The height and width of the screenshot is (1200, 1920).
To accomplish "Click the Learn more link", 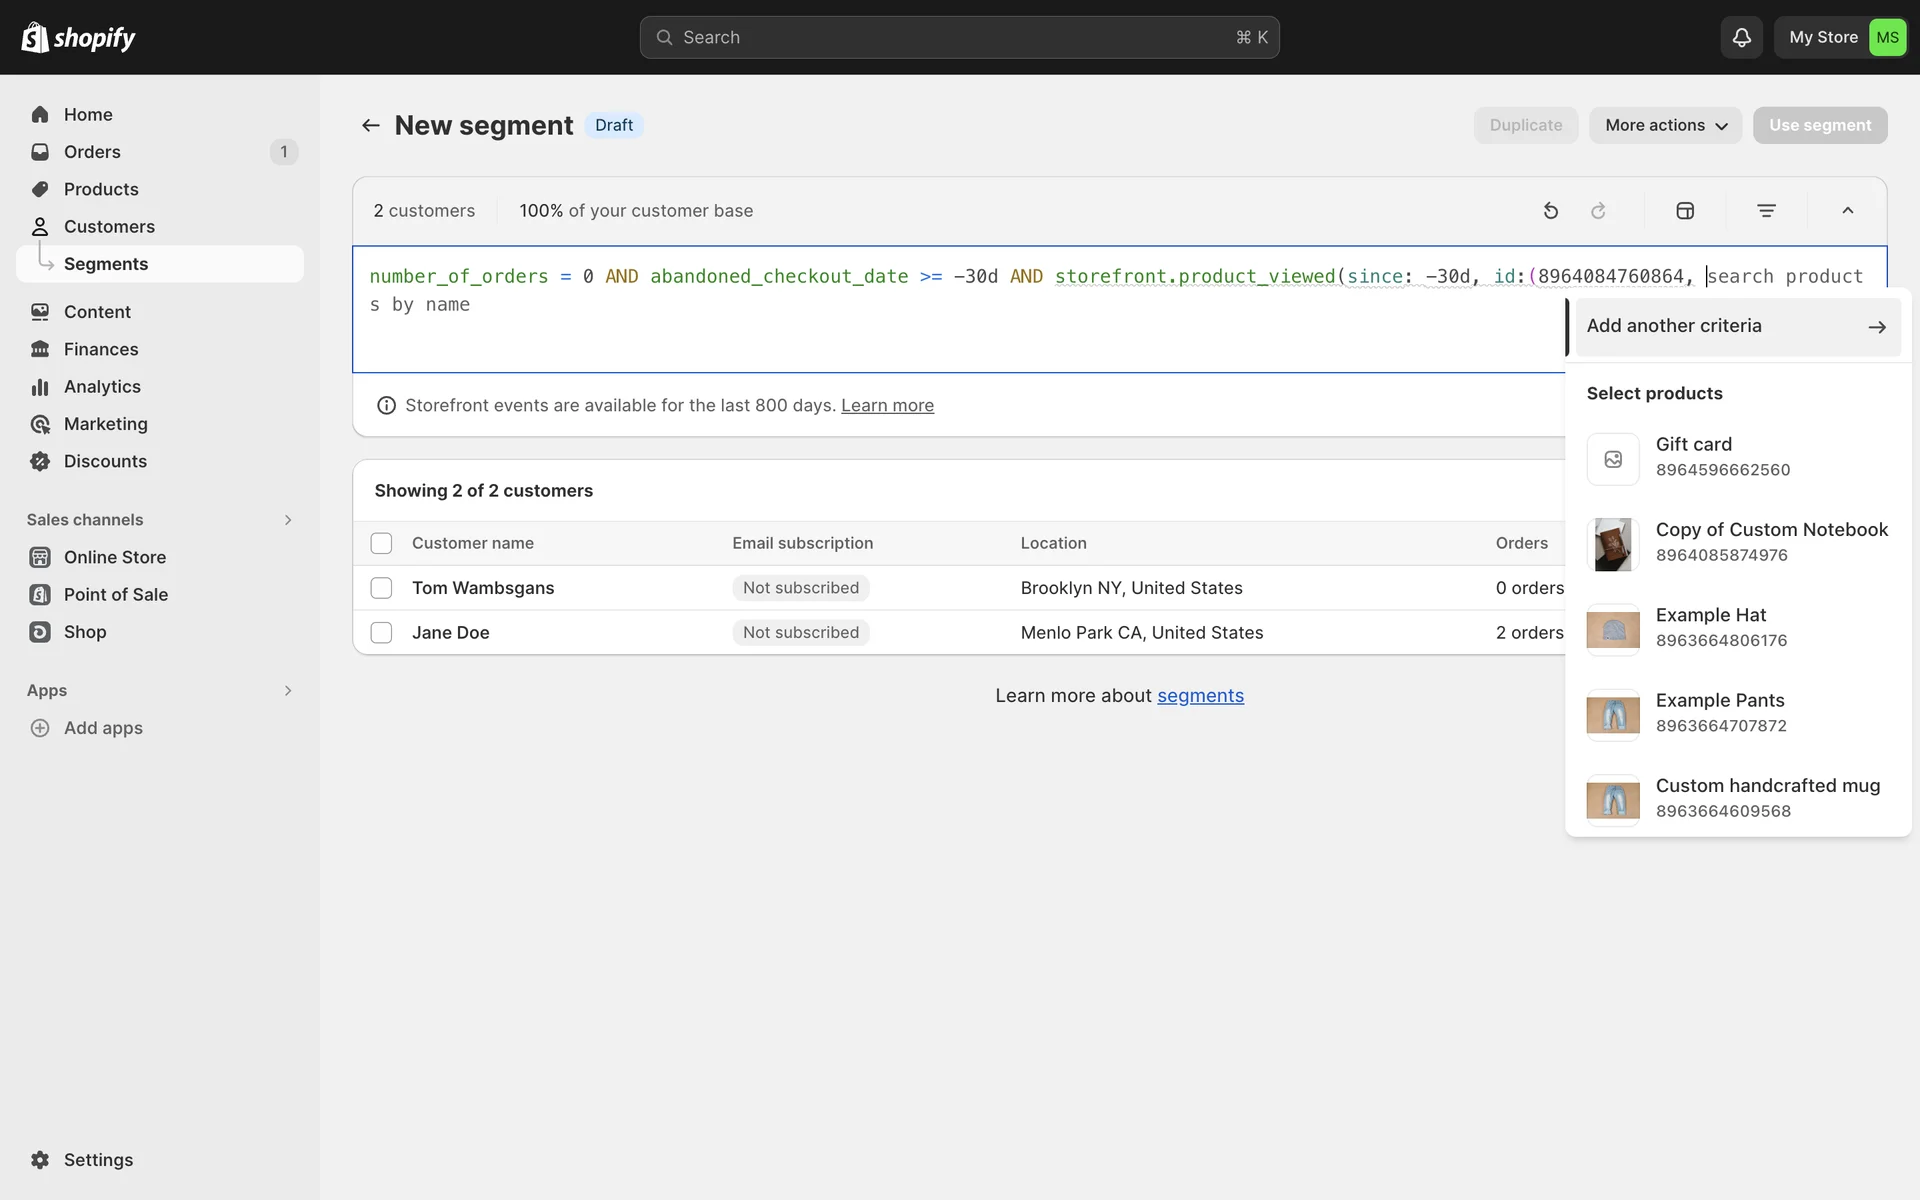I will coord(887,405).
